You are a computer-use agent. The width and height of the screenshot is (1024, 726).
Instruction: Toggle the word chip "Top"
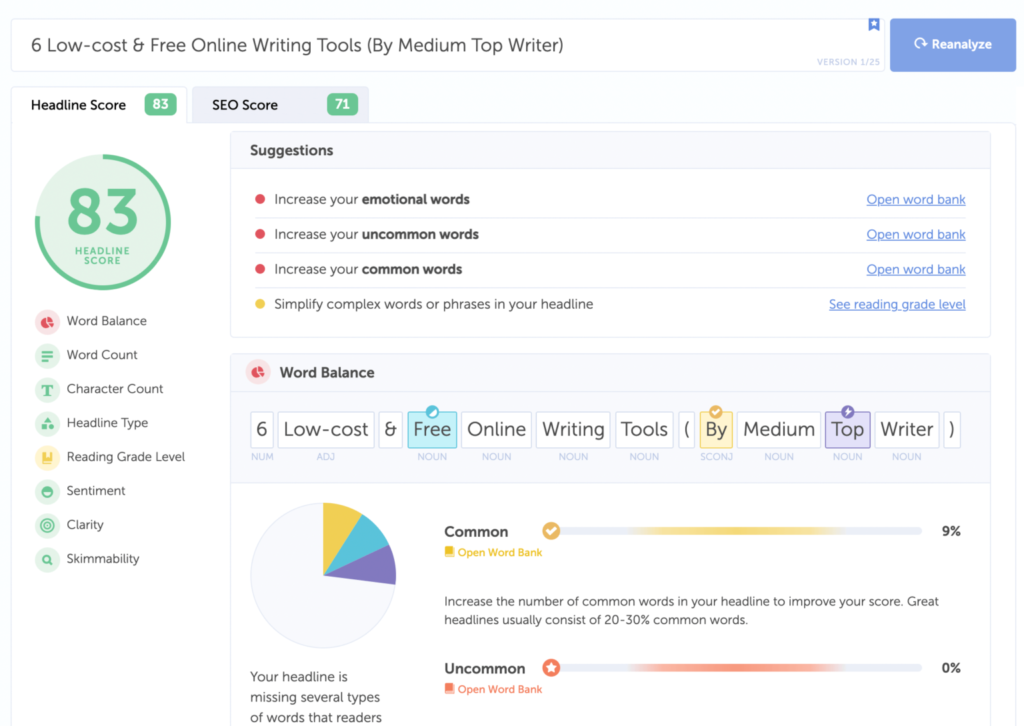[x=847, y=429]
